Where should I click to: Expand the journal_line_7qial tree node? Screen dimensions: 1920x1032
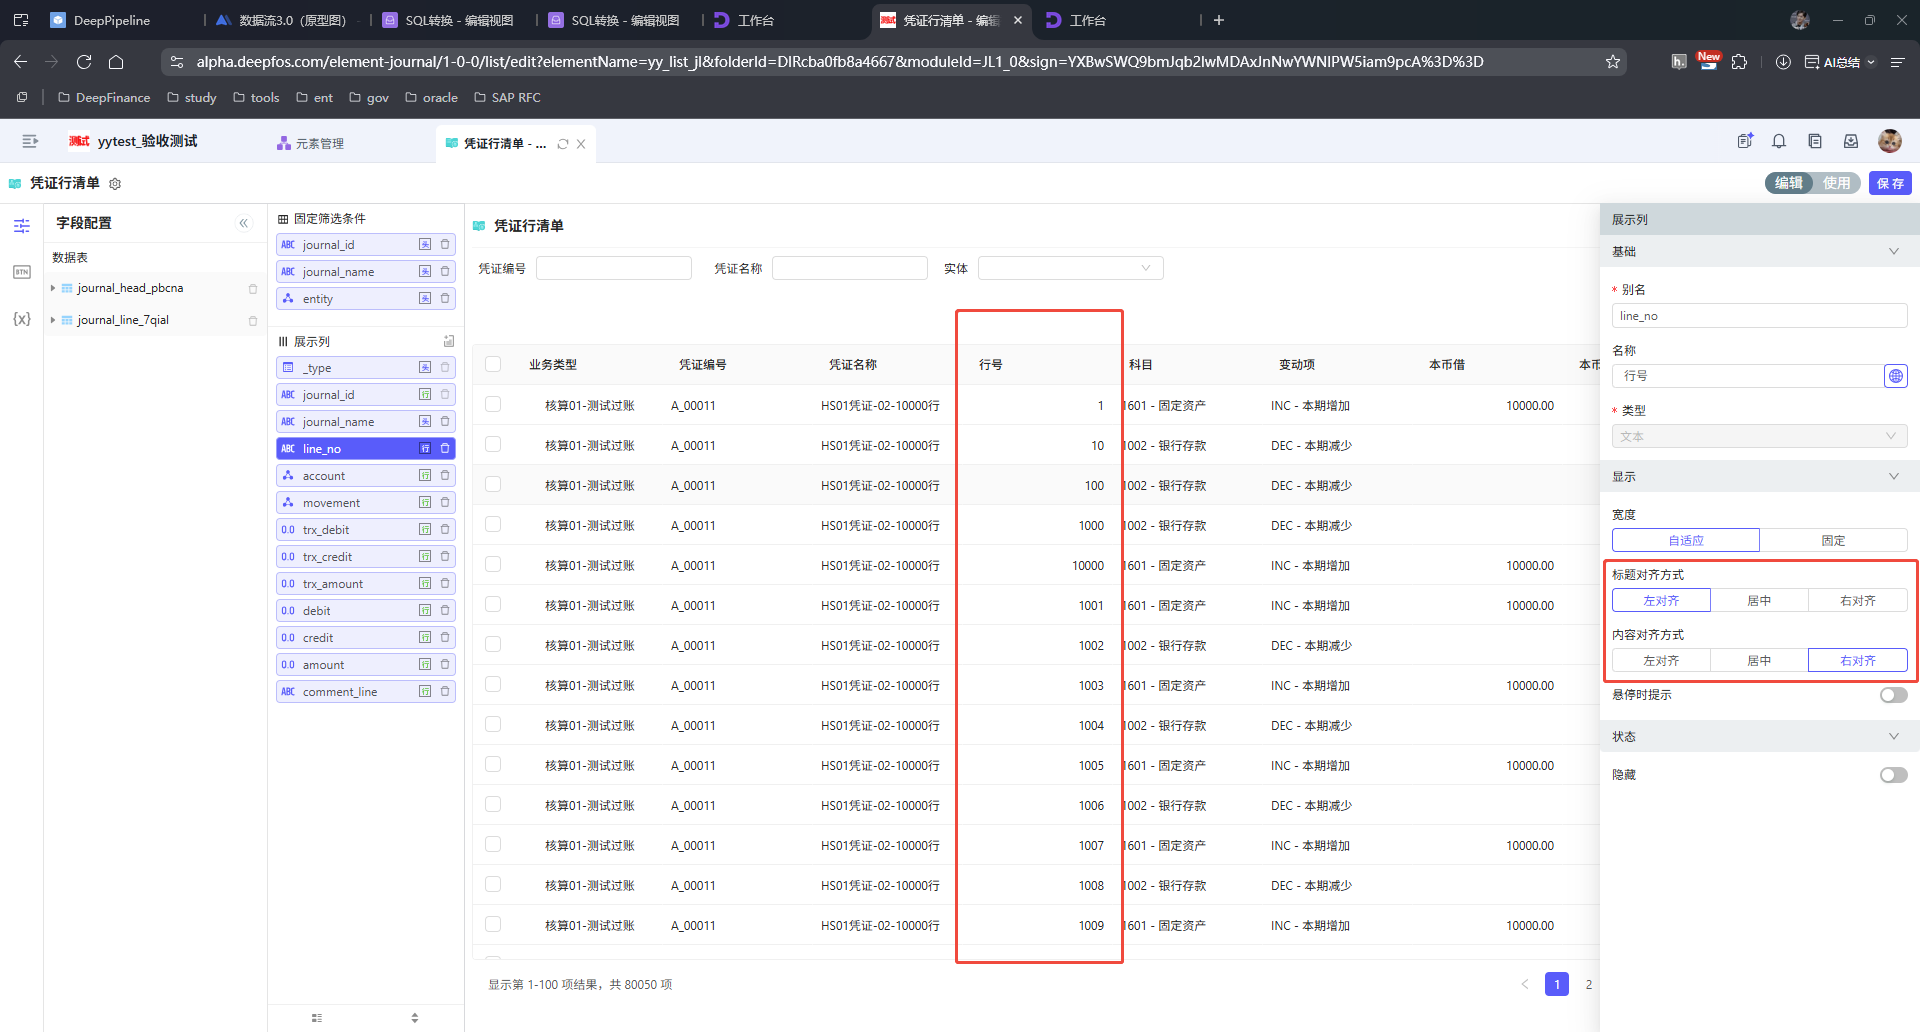(x=53, y=320)
